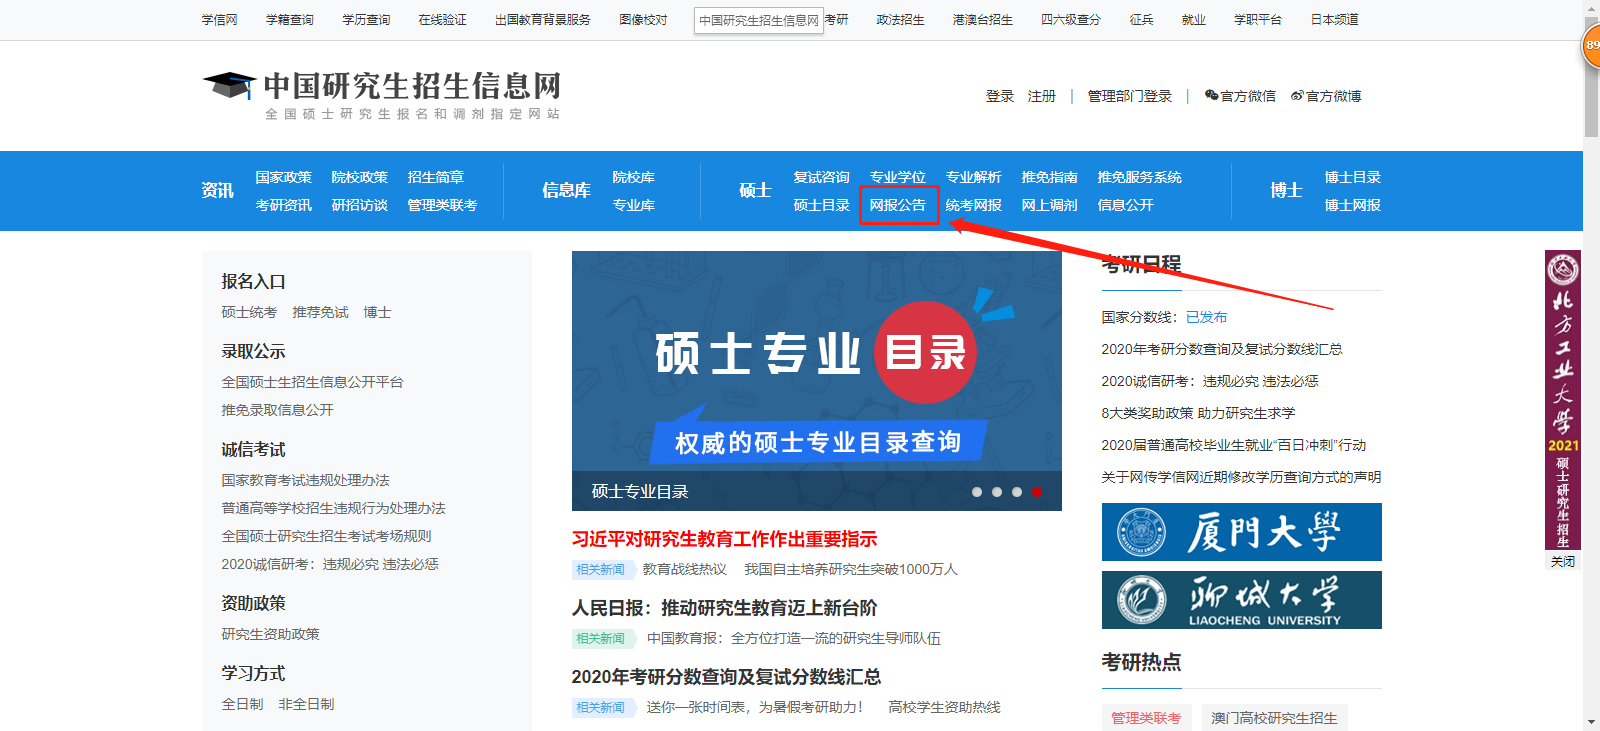This screenshot has width=1600, height=731.
Task: Click the page scrollbar up arrow
Action: point(1591,8)
